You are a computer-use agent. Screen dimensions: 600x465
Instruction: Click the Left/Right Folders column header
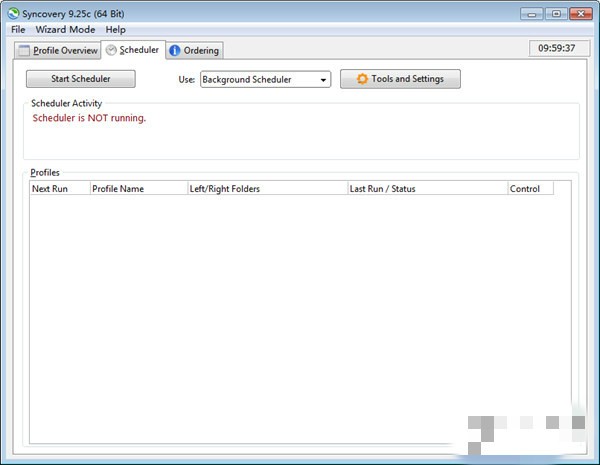coord(267,189)
